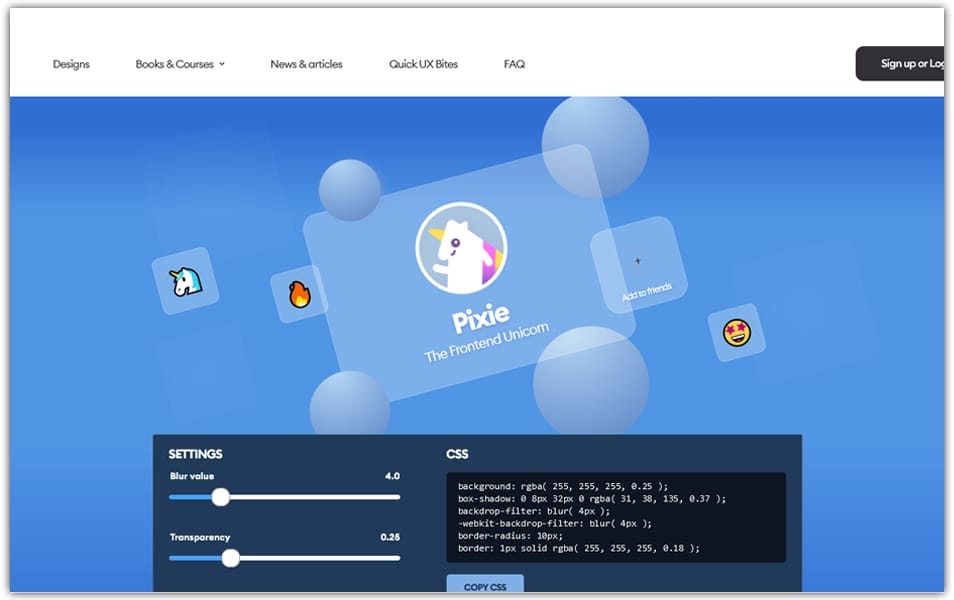Click the fire emoji icon
Viewport: 954px width, 600px height.
pos(298,295)
